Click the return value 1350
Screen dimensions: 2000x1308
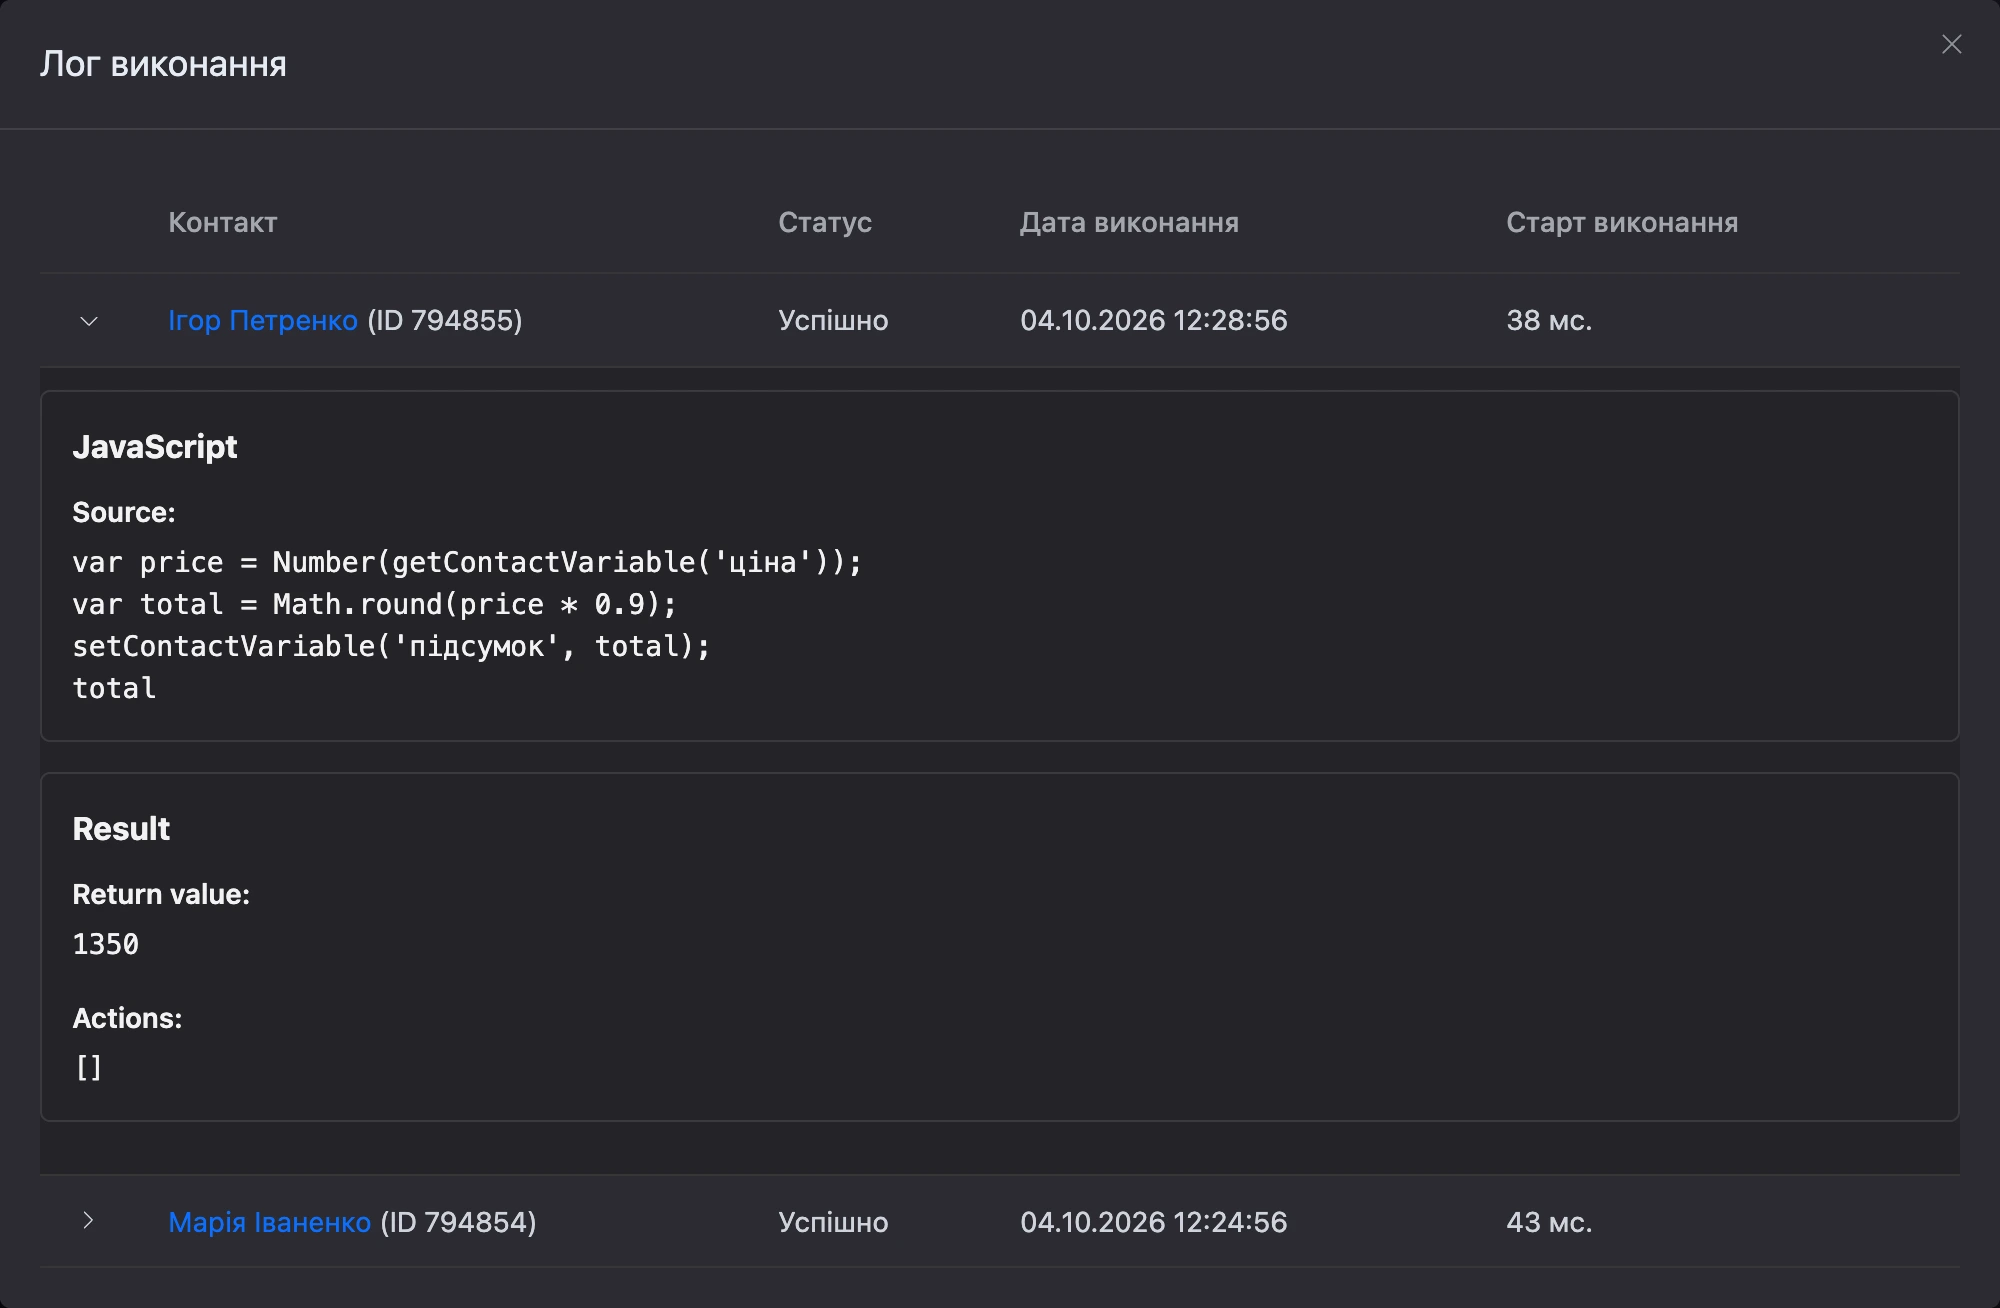click(106, 944)
